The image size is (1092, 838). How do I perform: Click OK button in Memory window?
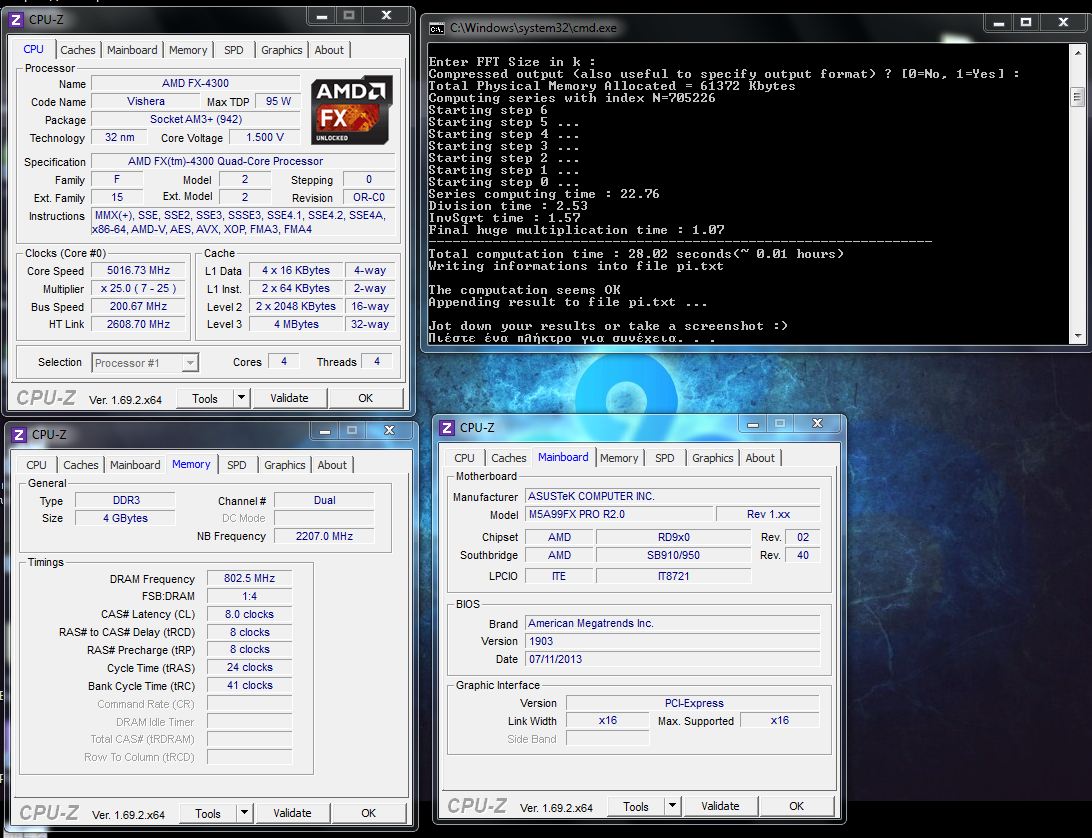368,813
